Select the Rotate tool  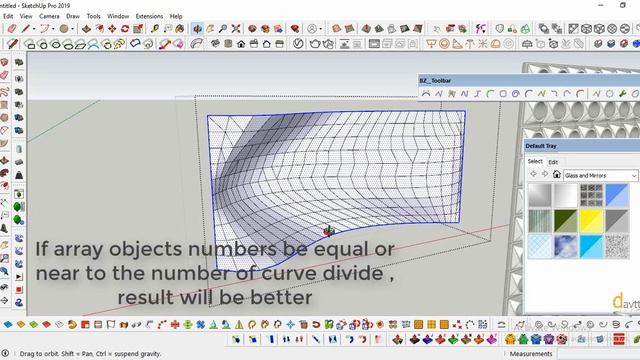(125, 29)
